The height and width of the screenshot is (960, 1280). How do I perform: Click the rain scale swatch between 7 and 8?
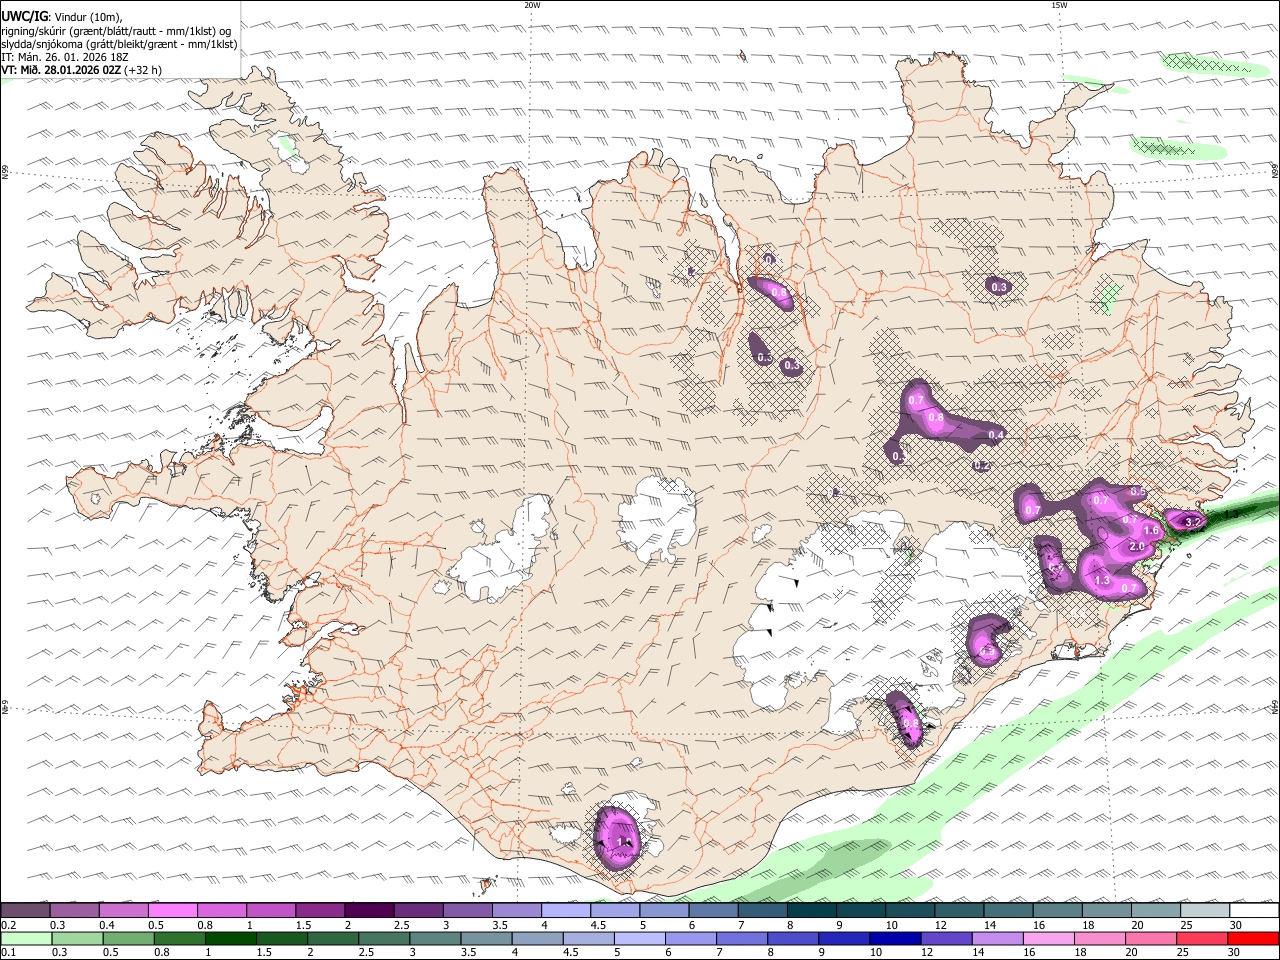(741, 938)
